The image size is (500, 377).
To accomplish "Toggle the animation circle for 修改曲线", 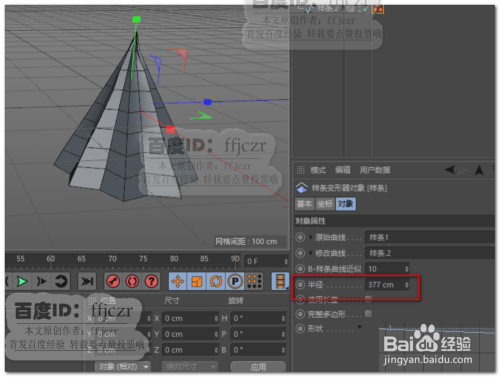I will pos(300,253).
